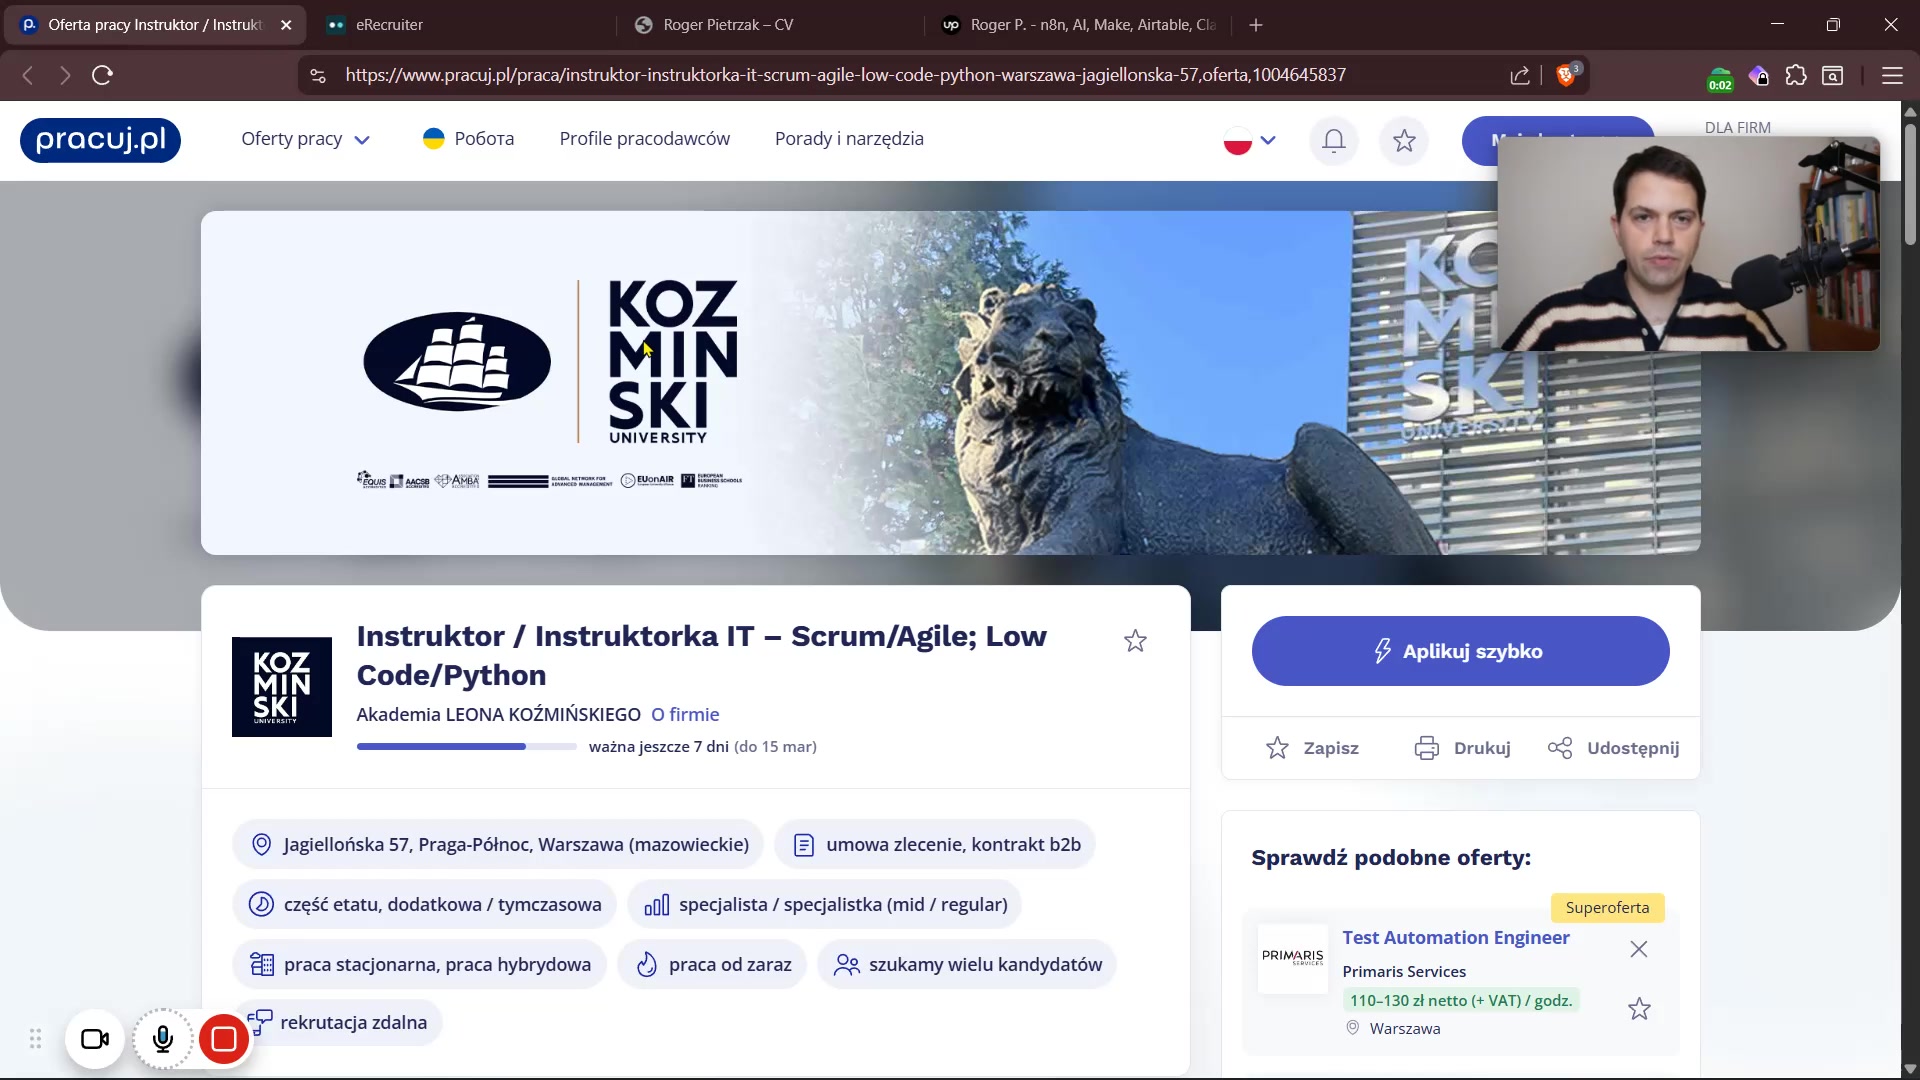The width and height of the screenshot is (1920, 1080).
Task: Favorite the job with the title star
Action: click(x=1135, y=641)
